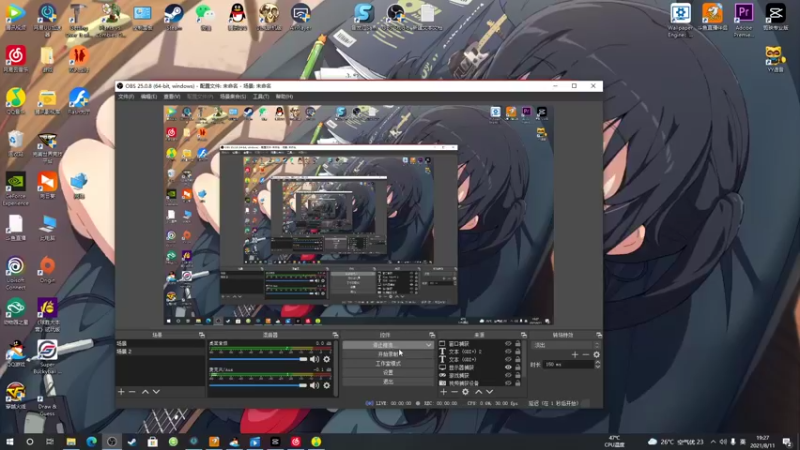This screenshot has width=800, height=450.
Task: Move scene up with the scenes up arrow
Action: pyautogui.click(x=145, y=392)
